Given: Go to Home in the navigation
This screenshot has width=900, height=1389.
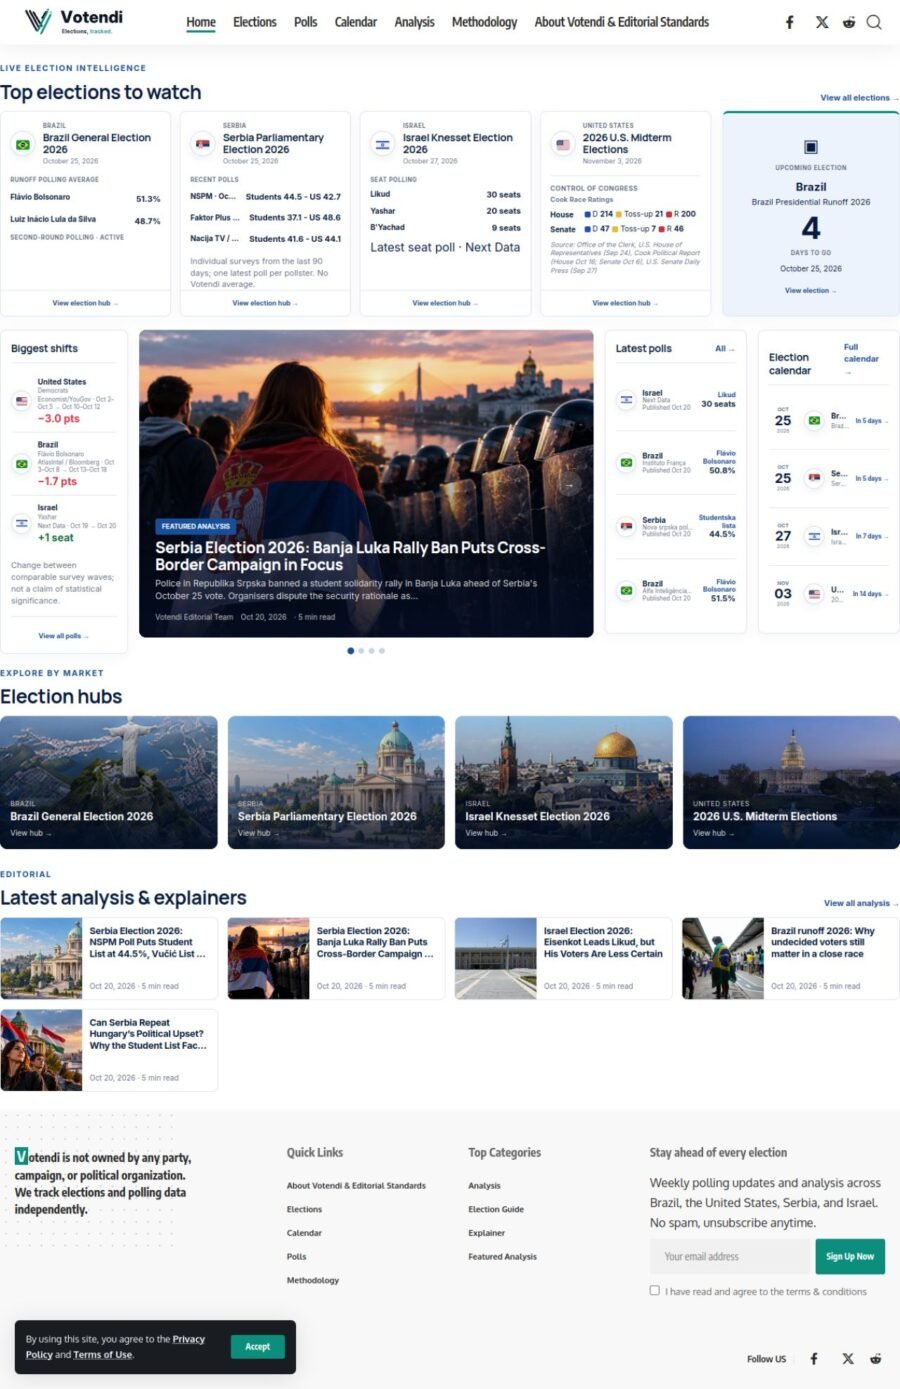Looking at the screenshot, I should point(201,22).
